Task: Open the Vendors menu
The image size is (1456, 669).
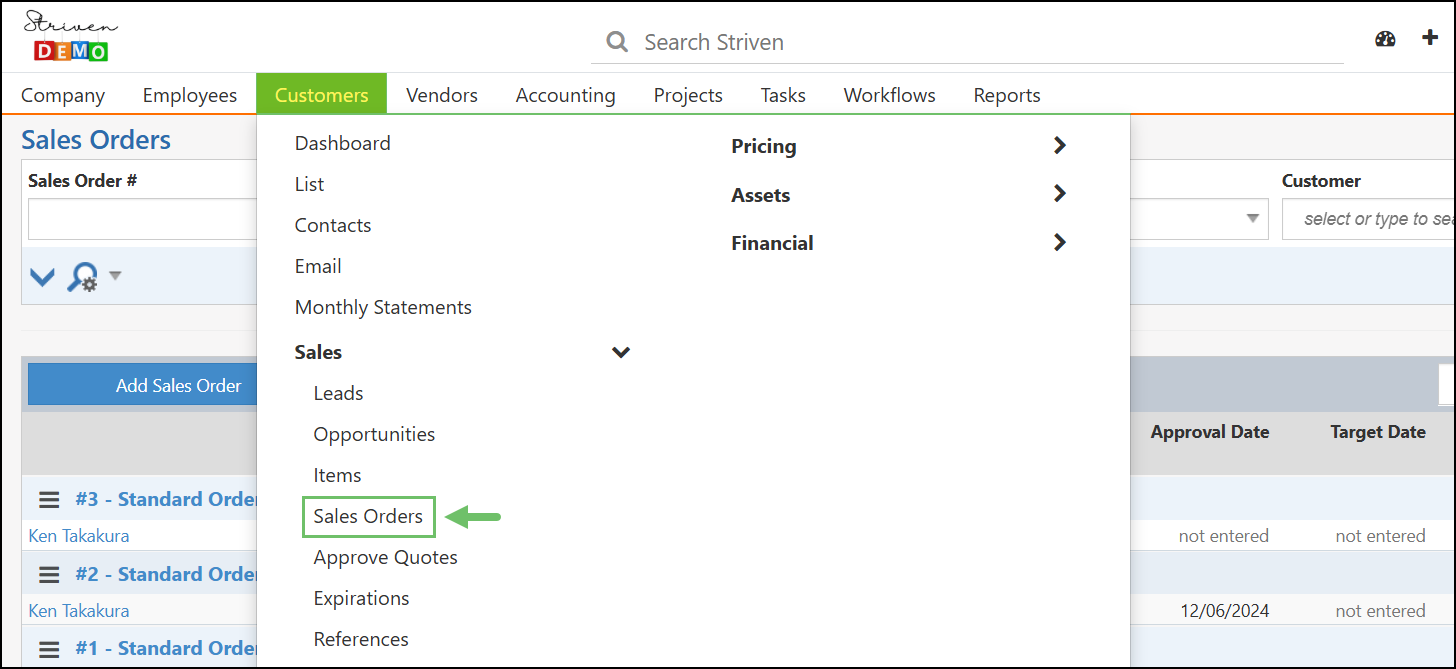Action: coord(442,95)
